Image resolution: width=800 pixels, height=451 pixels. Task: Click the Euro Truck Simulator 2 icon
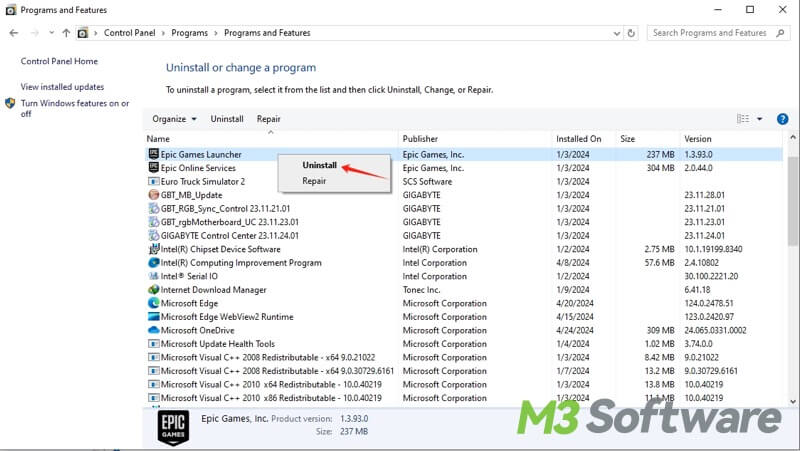(x=154, y=181)
